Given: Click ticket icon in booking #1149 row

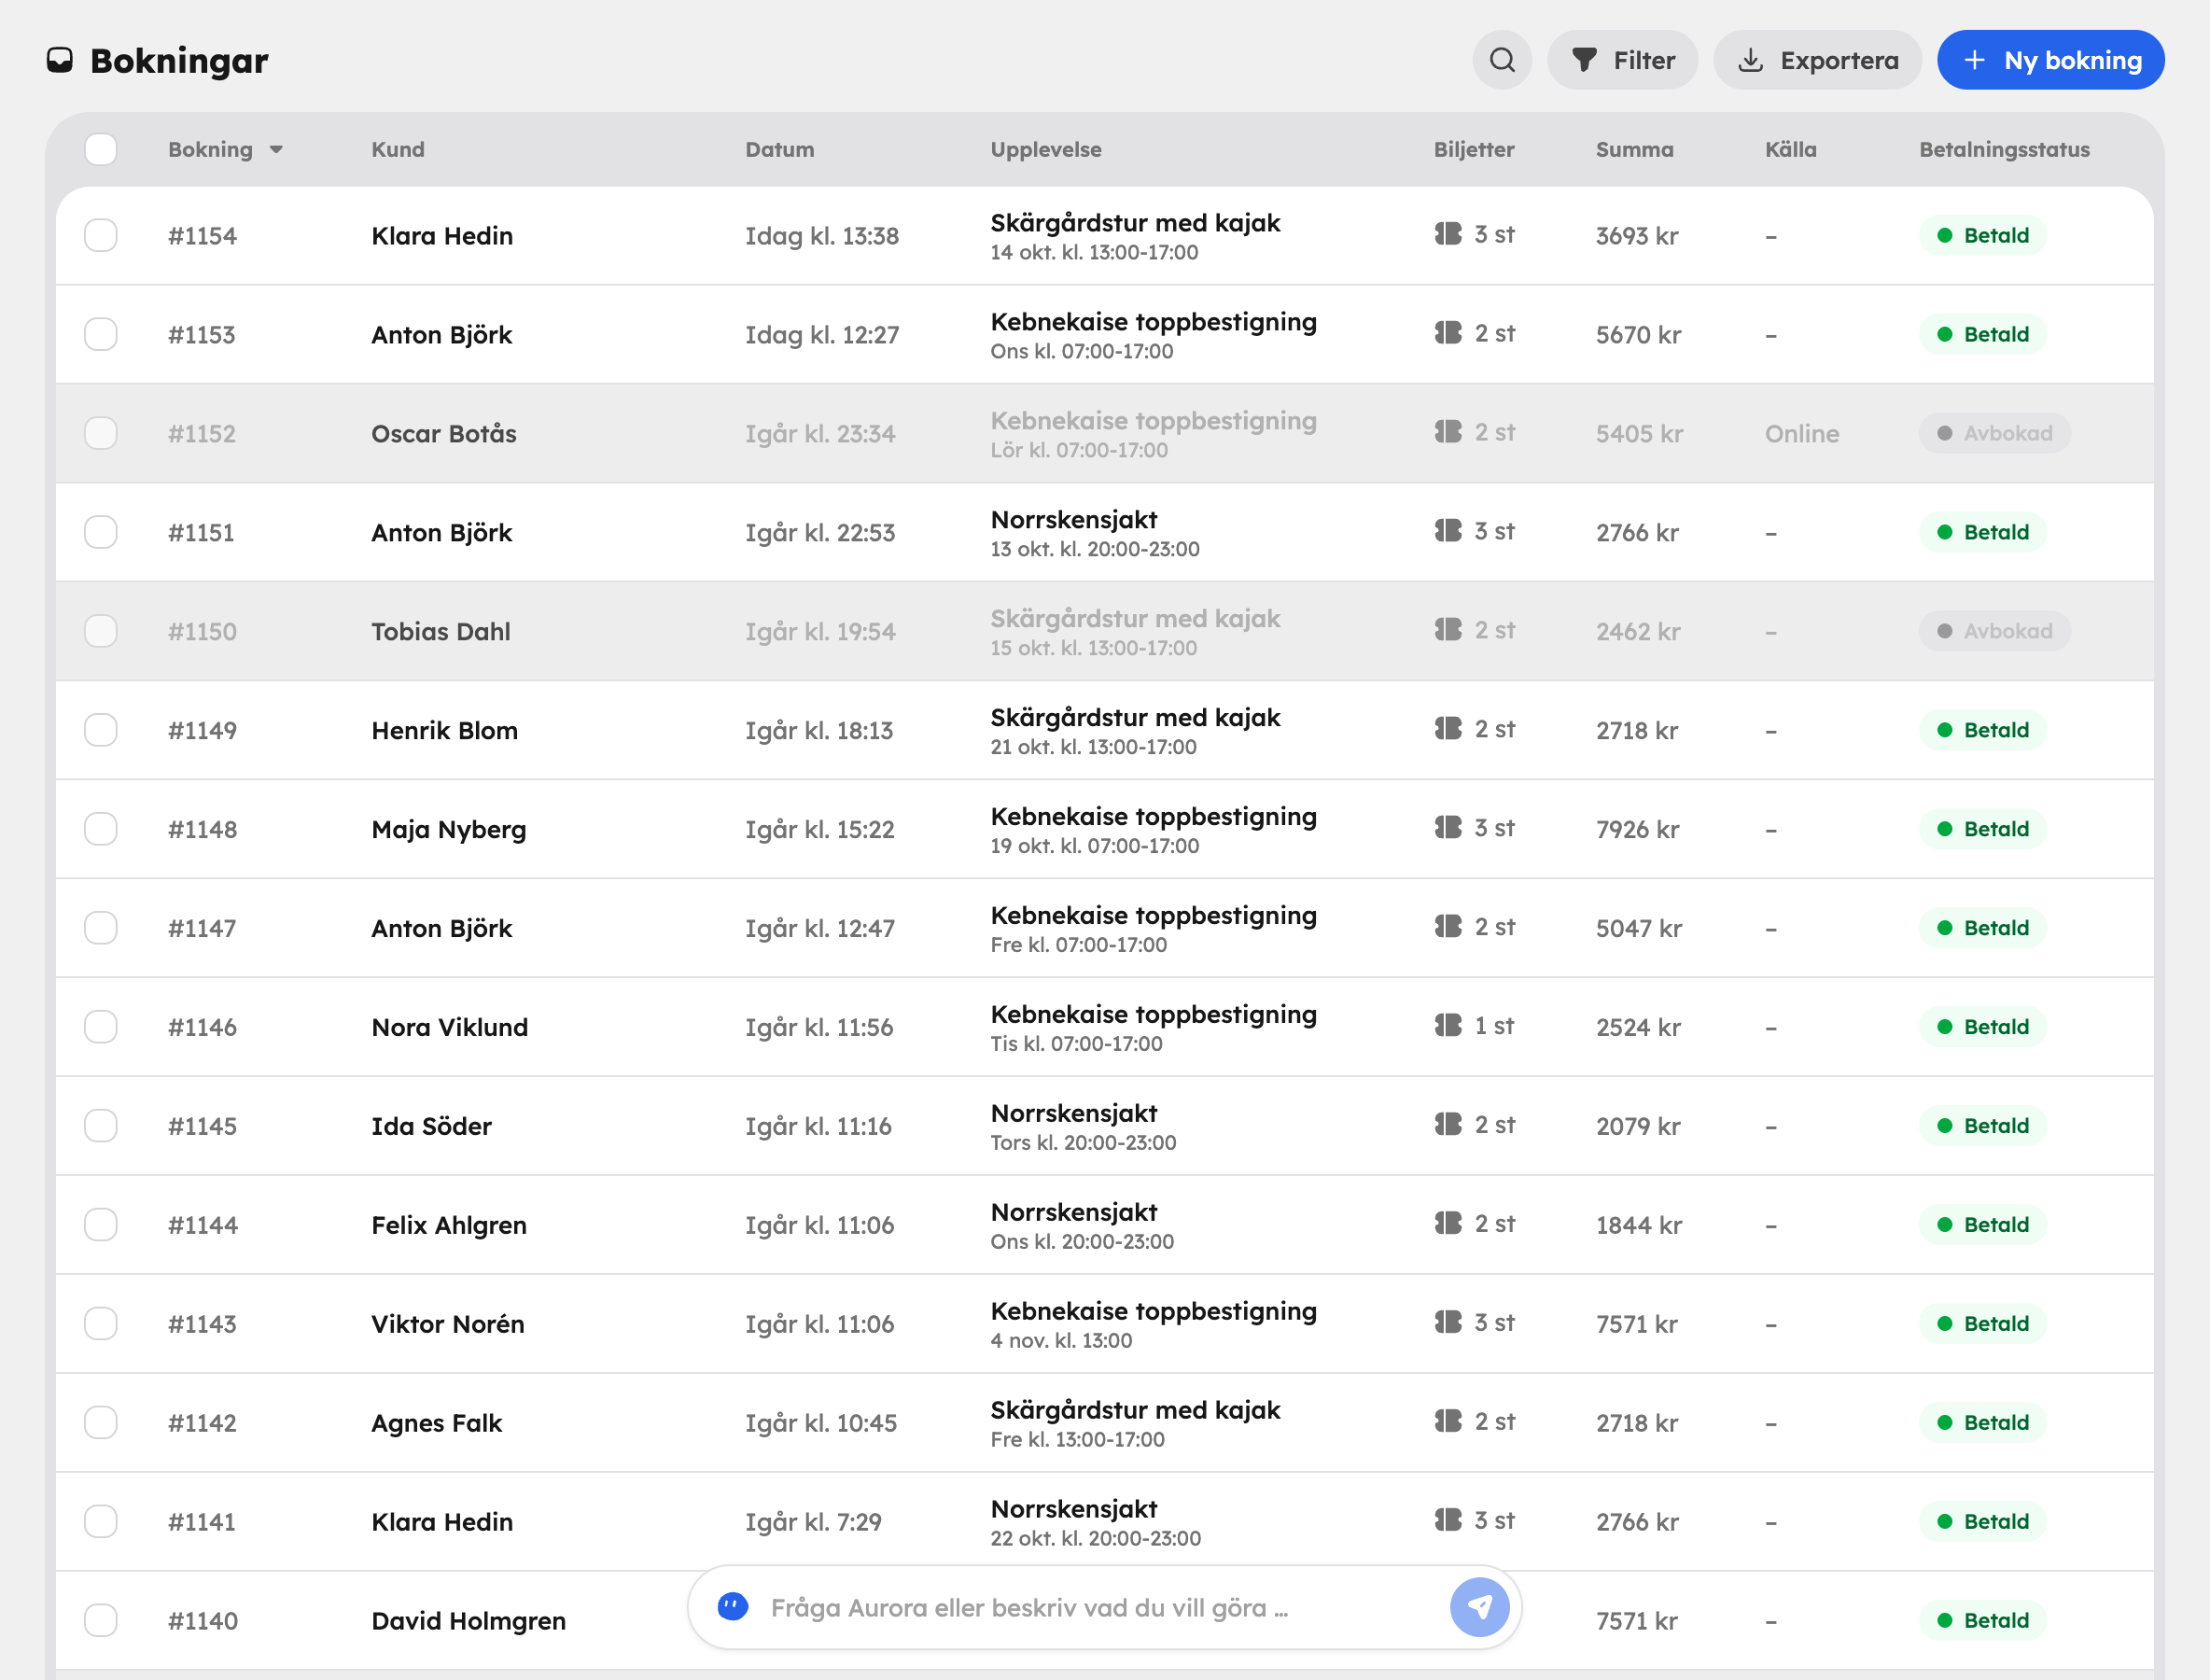Looking at the screenshot, I should 1448,729.
